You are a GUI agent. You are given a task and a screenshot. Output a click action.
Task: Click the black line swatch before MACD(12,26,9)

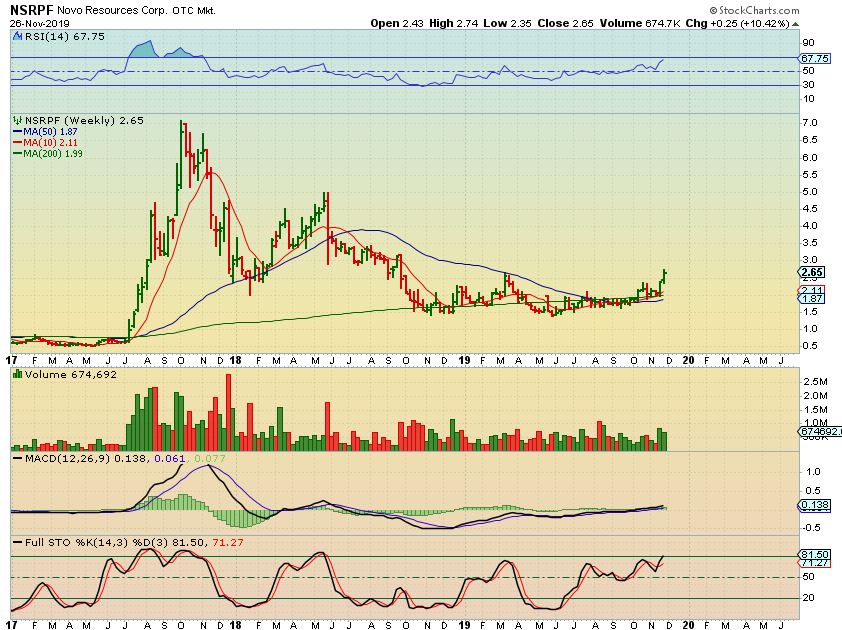pos(17,459)
